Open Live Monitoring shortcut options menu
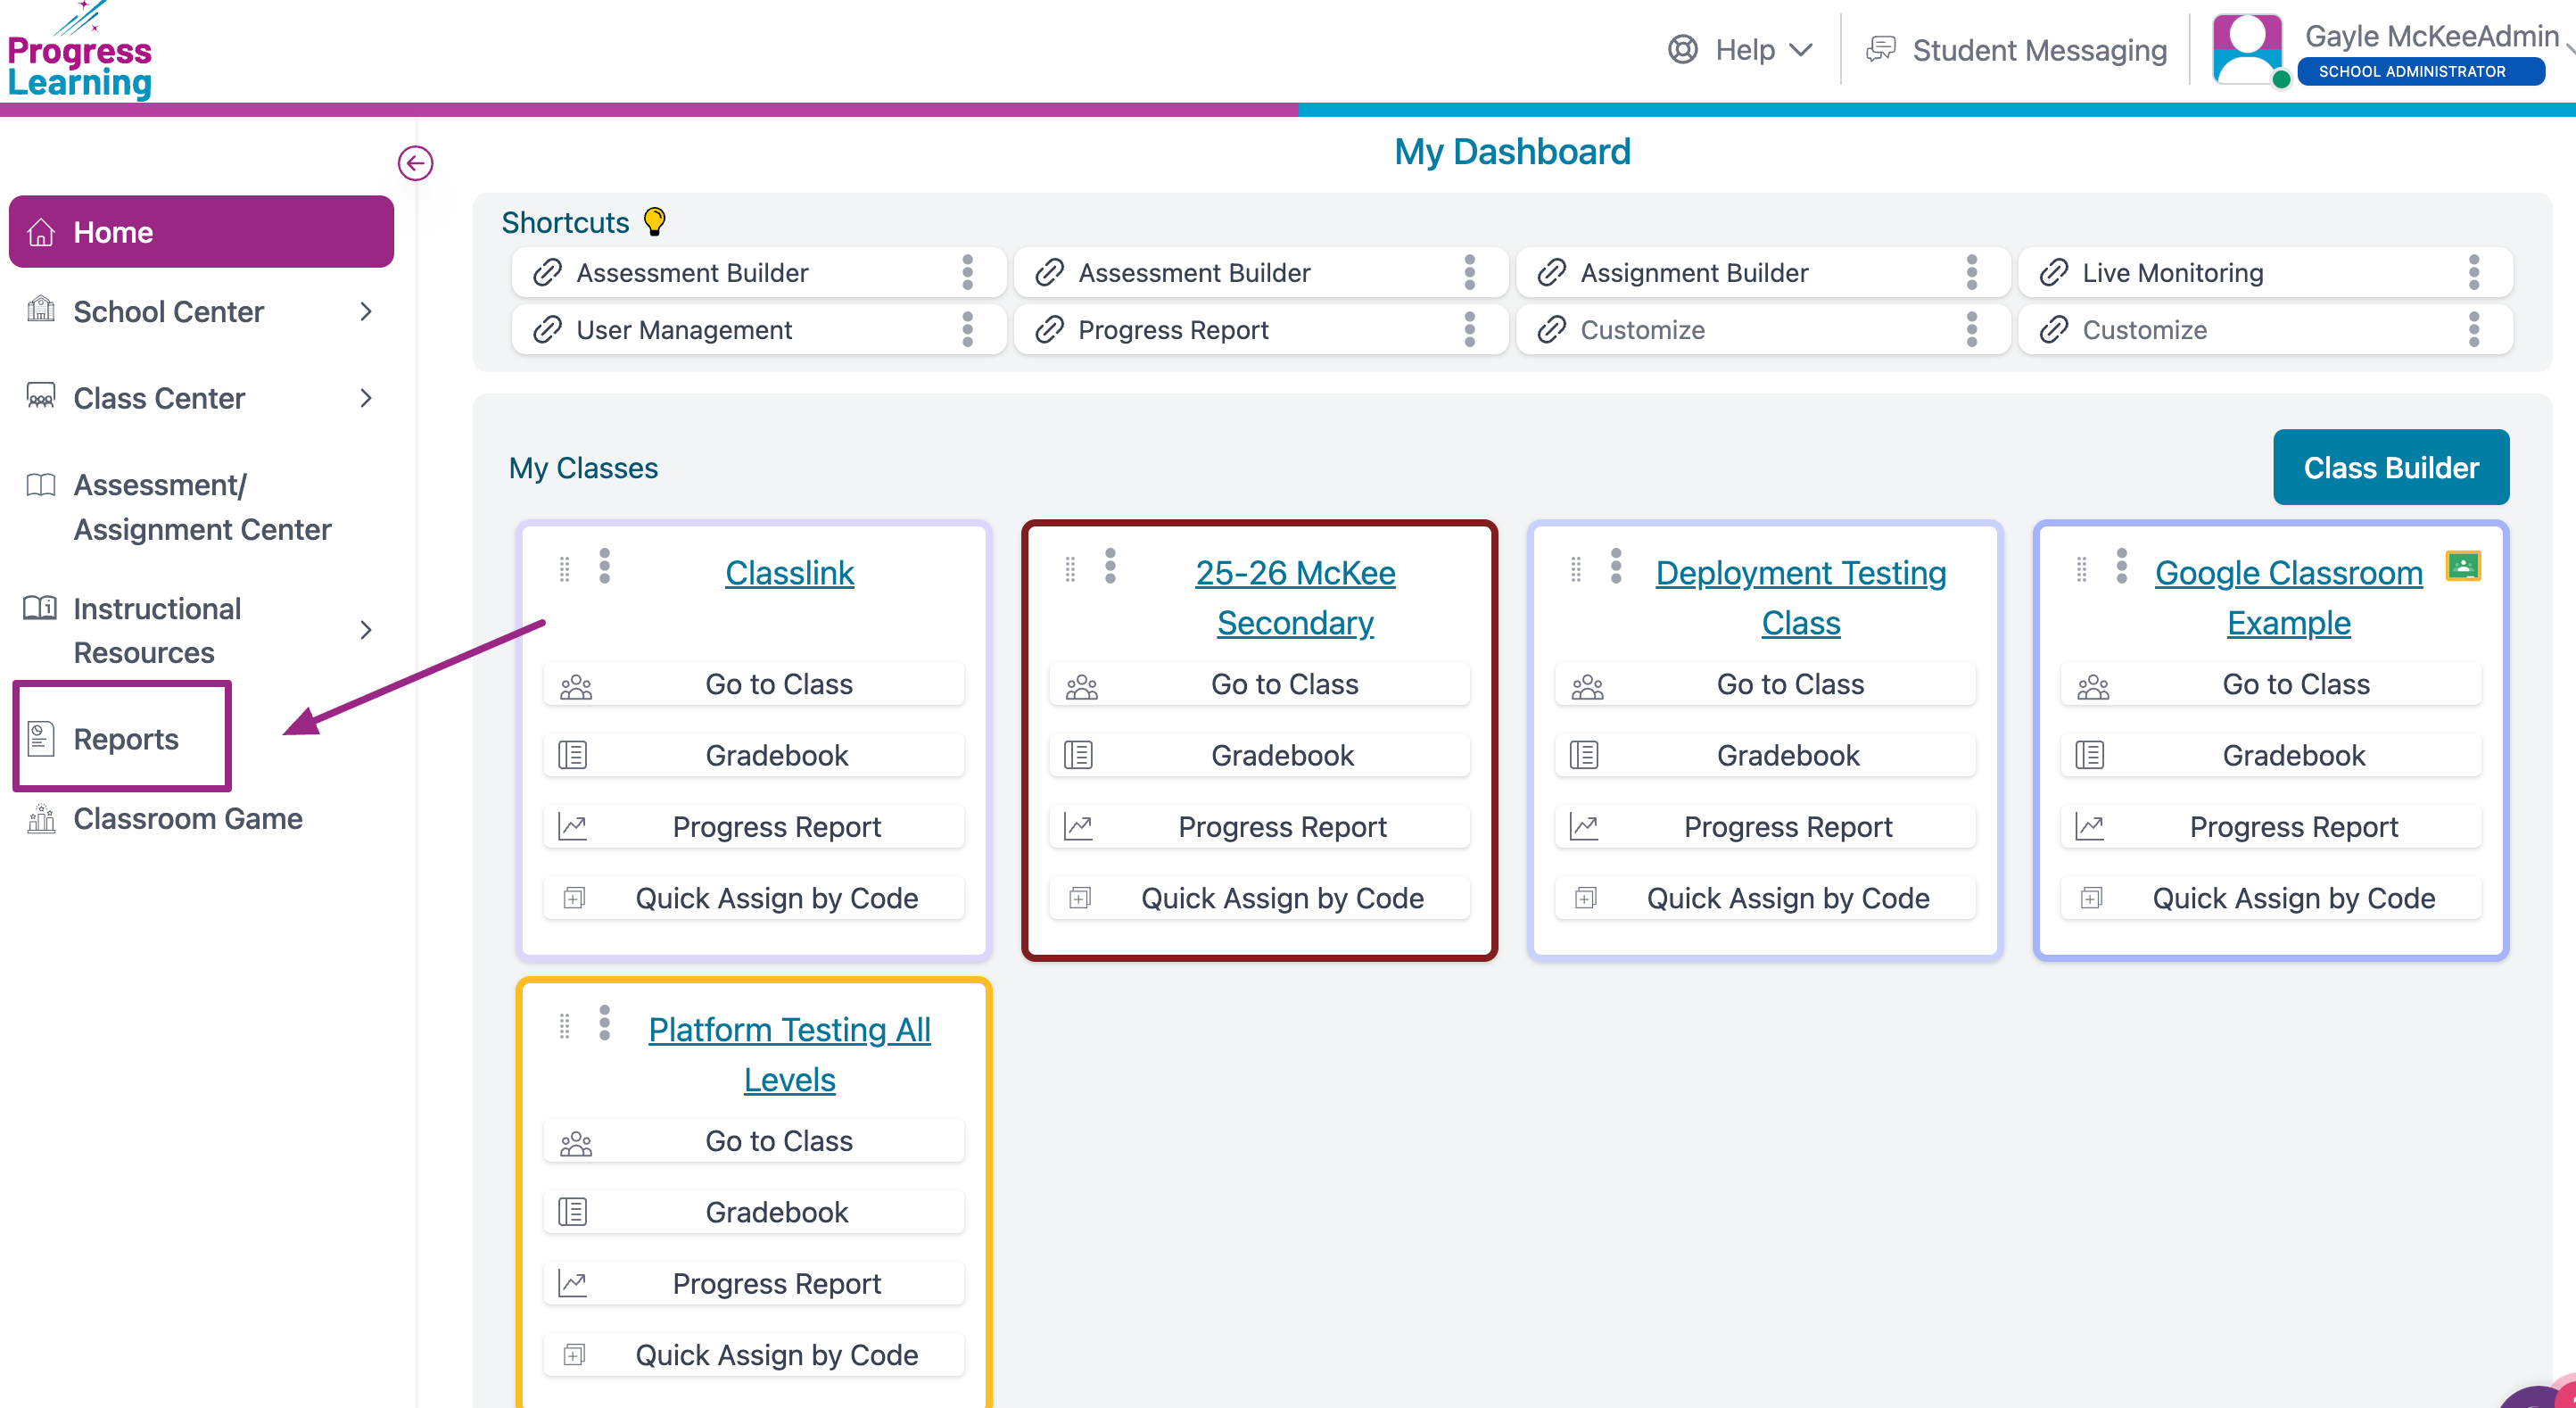 (2473, 272)
